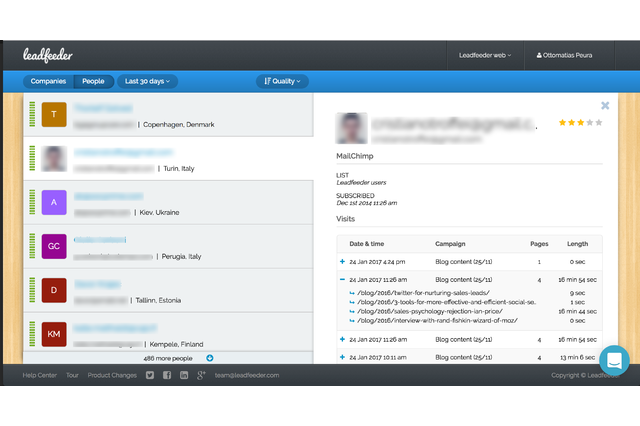Open the Ottomatias Peura user menu

pyautogui.click(x=564, y=55)
